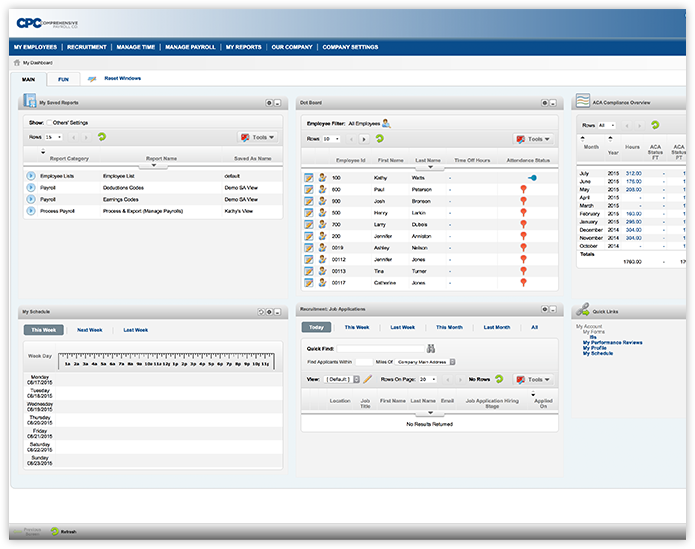Click the blue attendance pin for Kathy
695x549 pixels.
(x=532, y=178)
